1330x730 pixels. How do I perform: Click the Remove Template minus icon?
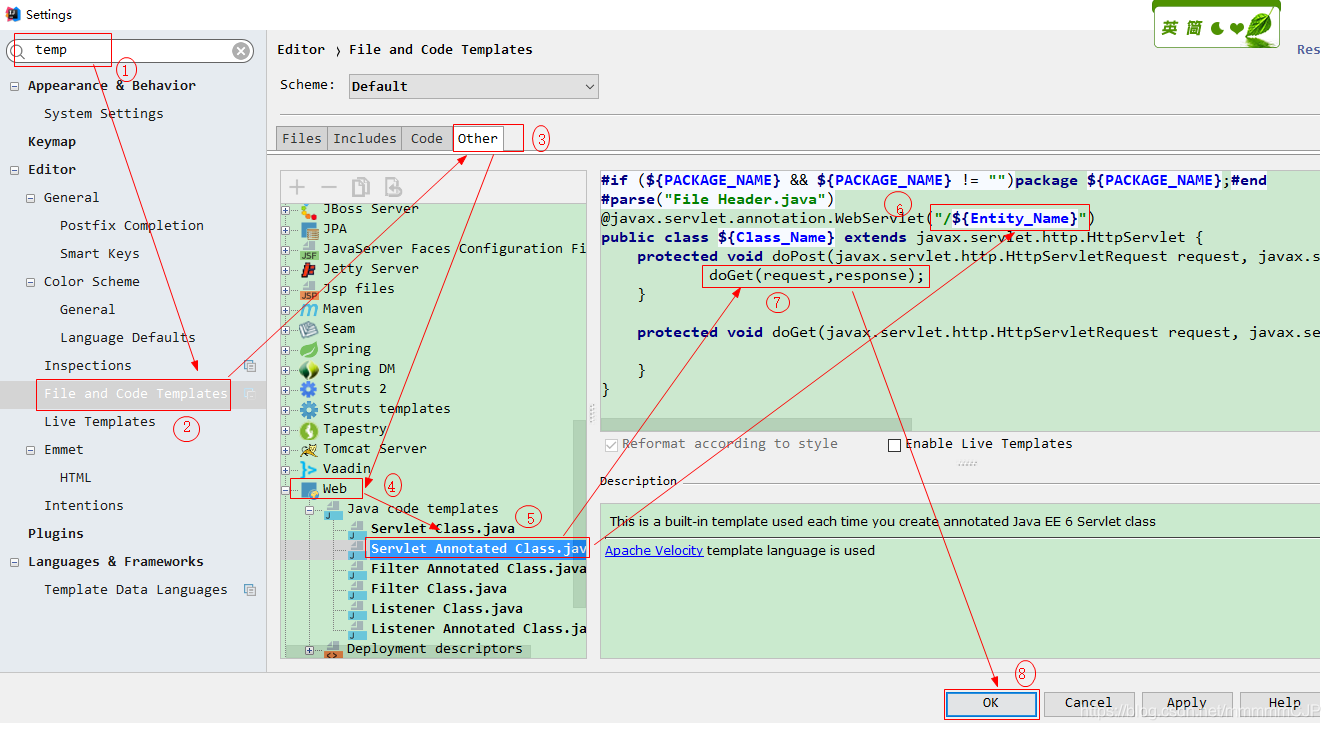click(328, 187)
